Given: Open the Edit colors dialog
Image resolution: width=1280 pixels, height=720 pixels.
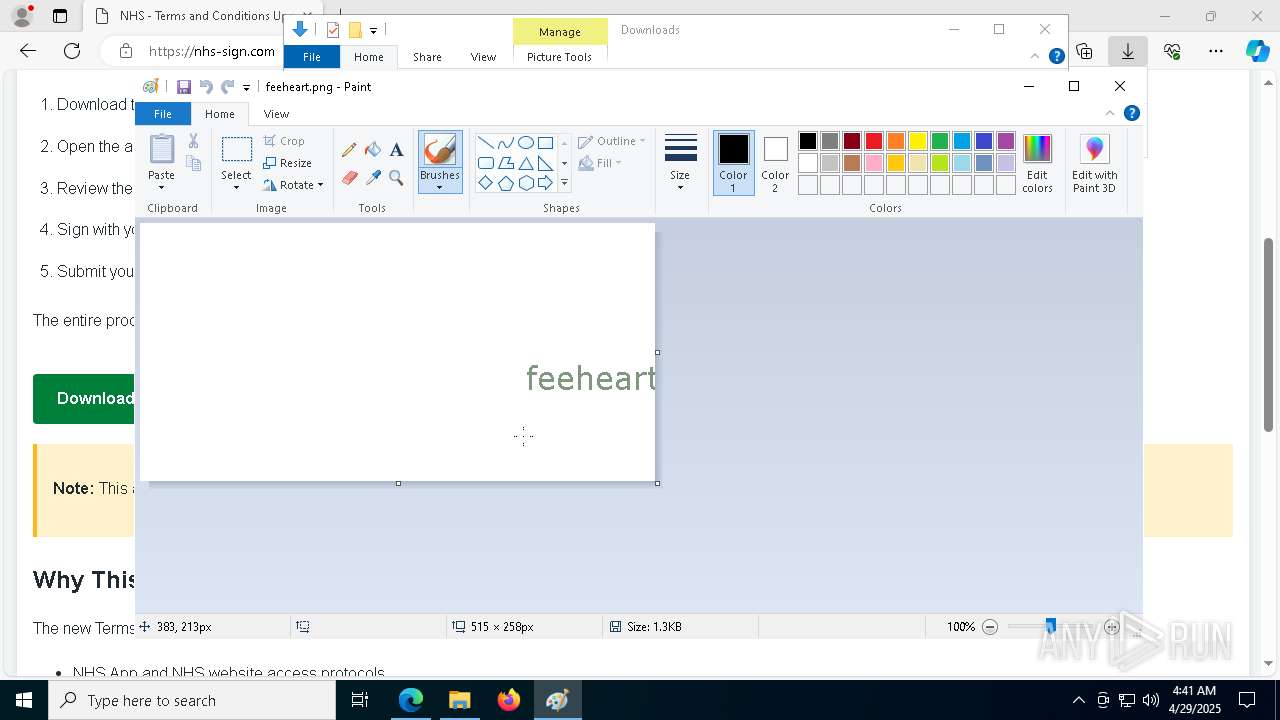Looking at the screenshot, I should click(1037, 164).
